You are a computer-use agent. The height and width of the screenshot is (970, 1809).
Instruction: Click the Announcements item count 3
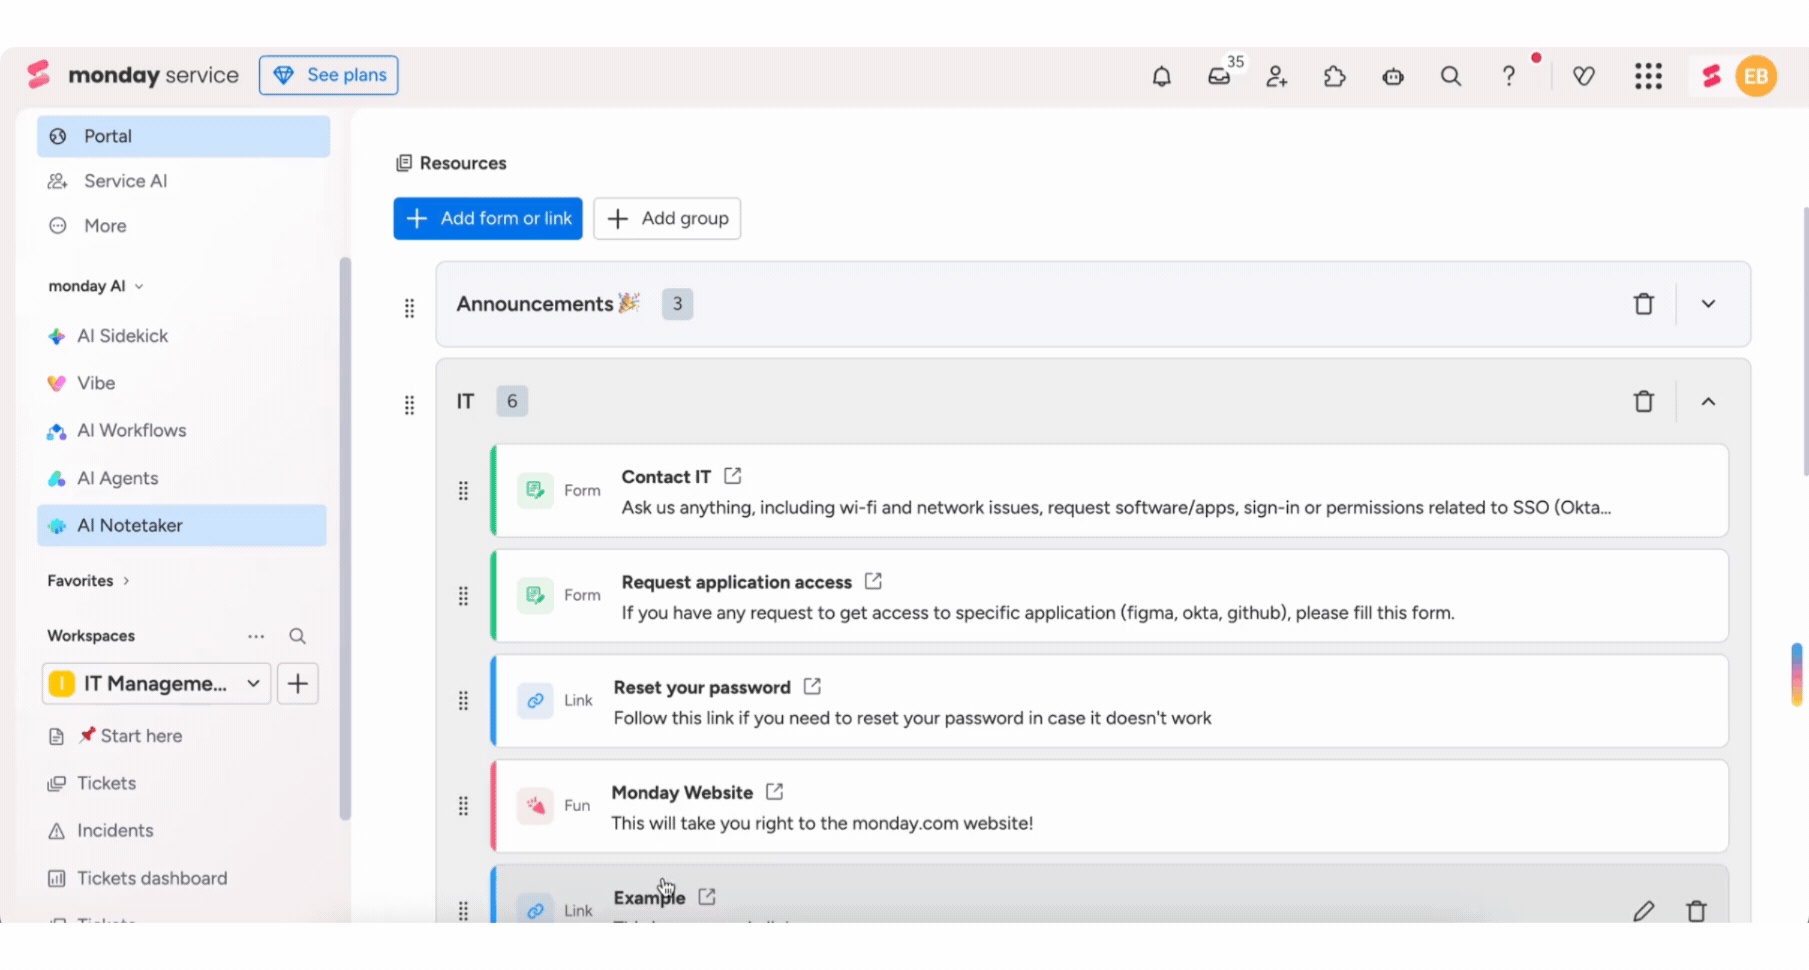pos(677,304)
